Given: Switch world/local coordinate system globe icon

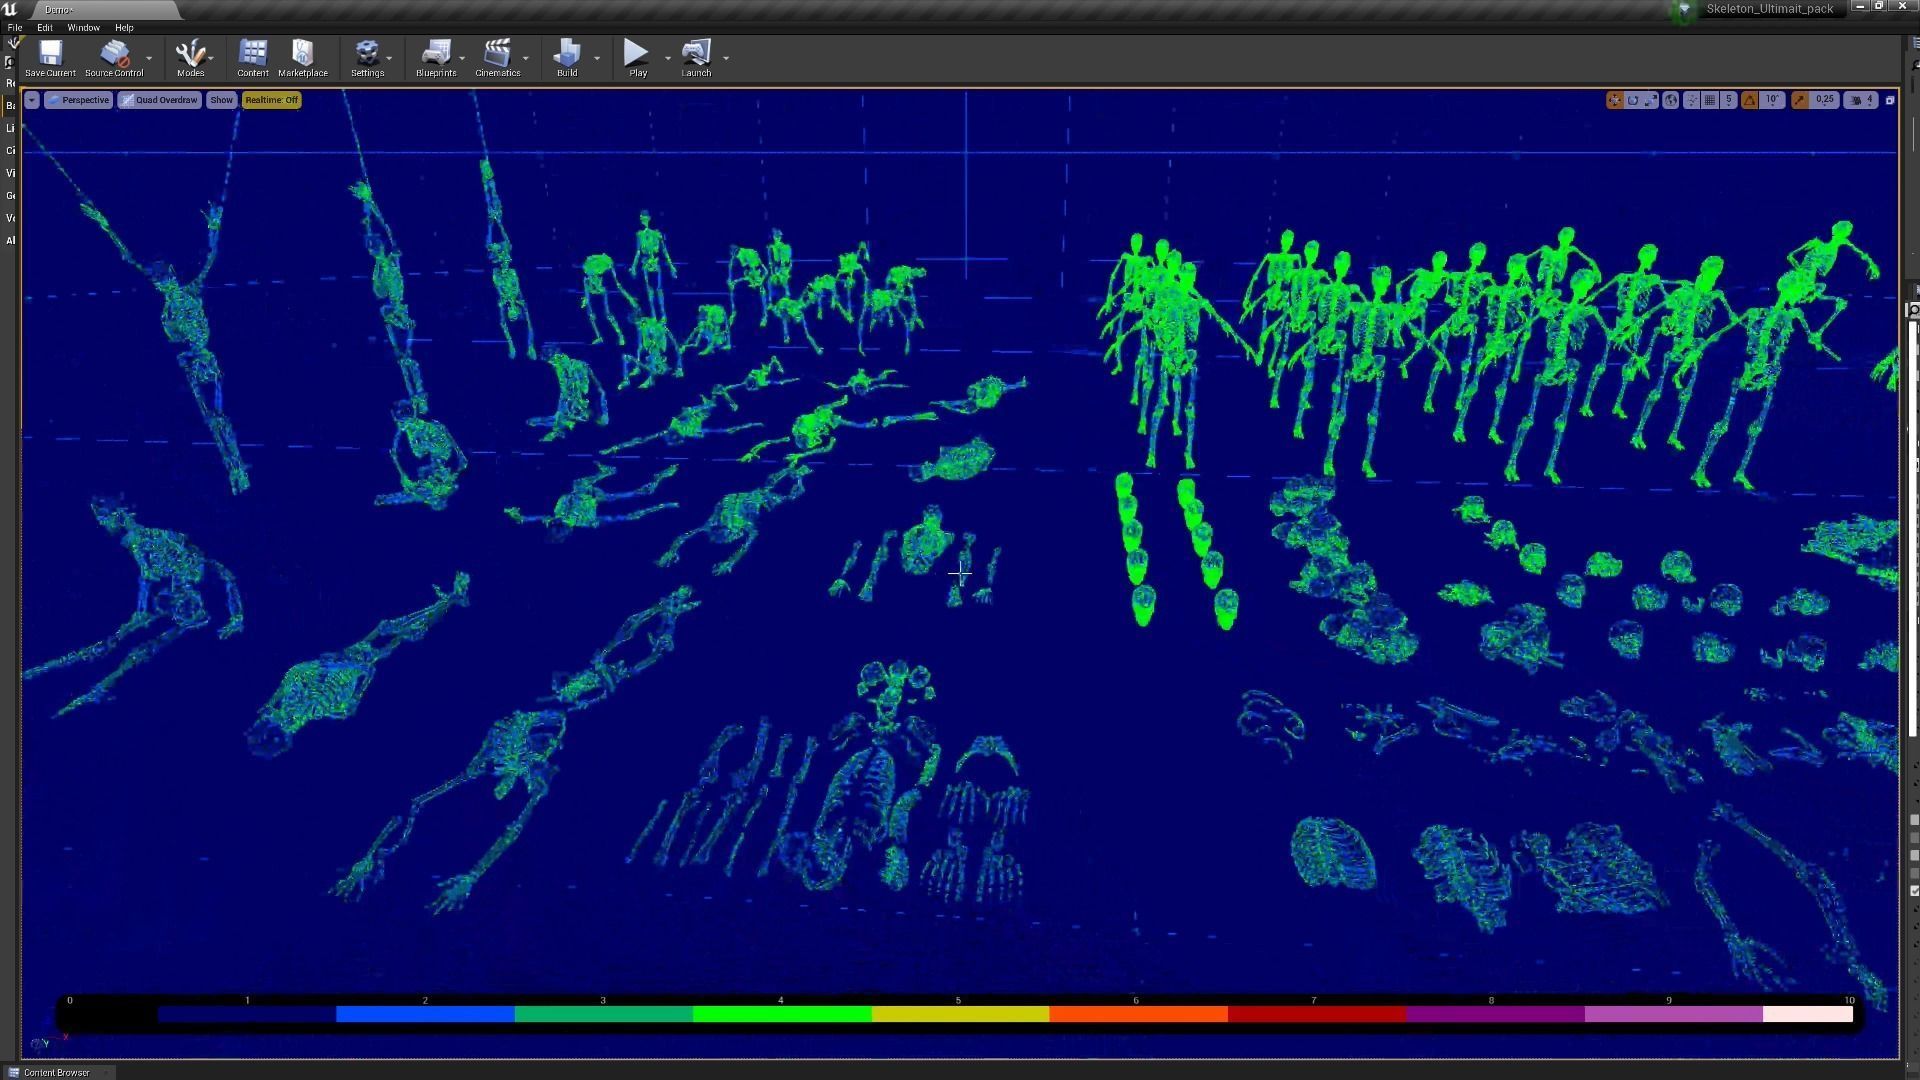Looking at the screenshot, I should point(1670,100).
